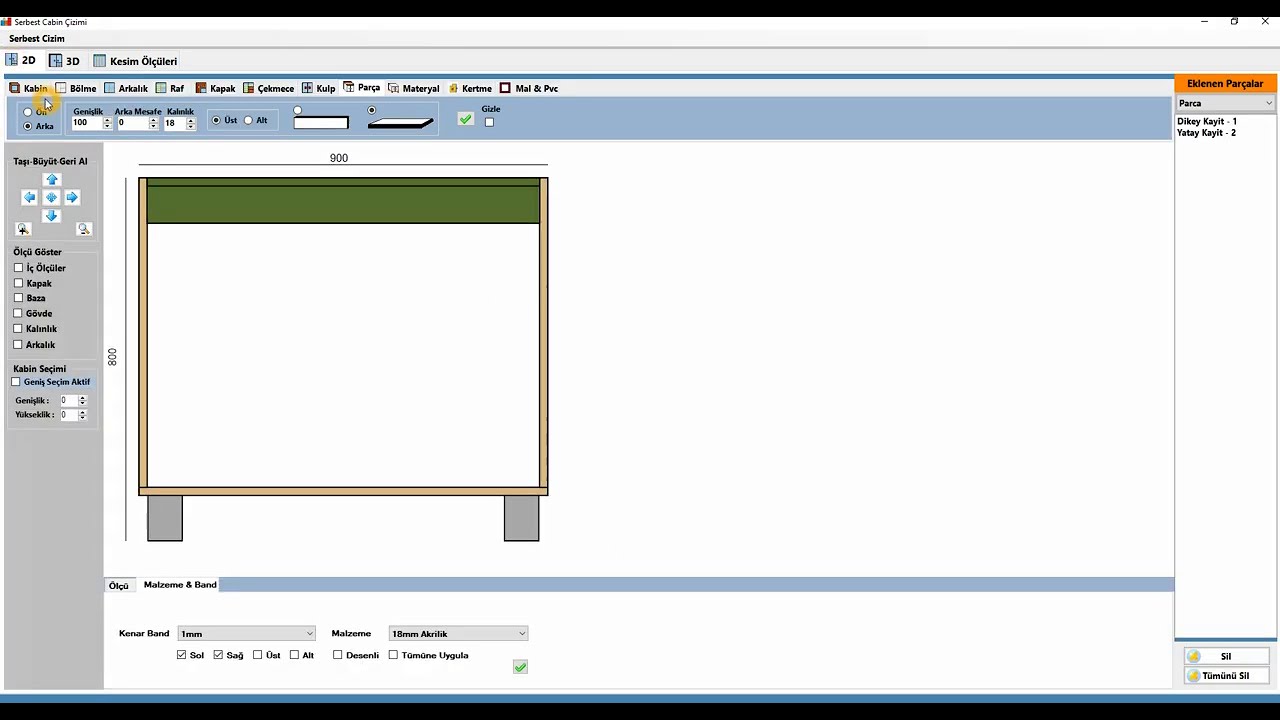Select the Parça tool tab
This screenshot has width=1280, height=720.
362,88
